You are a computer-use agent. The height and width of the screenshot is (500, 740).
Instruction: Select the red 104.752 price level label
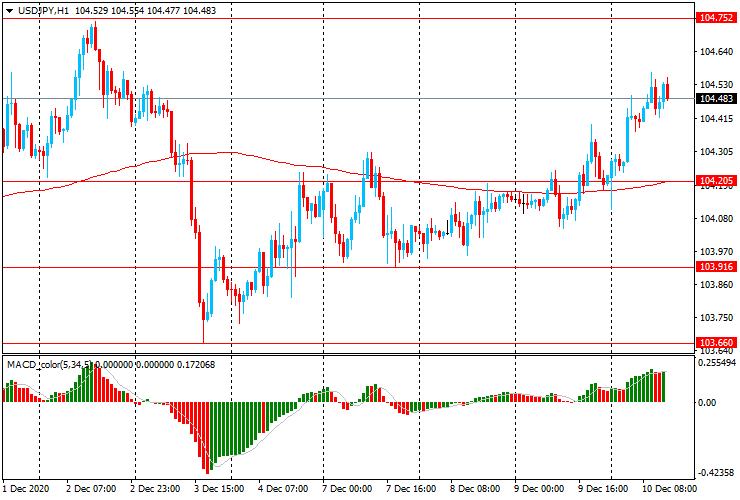[x=717, y=18]
